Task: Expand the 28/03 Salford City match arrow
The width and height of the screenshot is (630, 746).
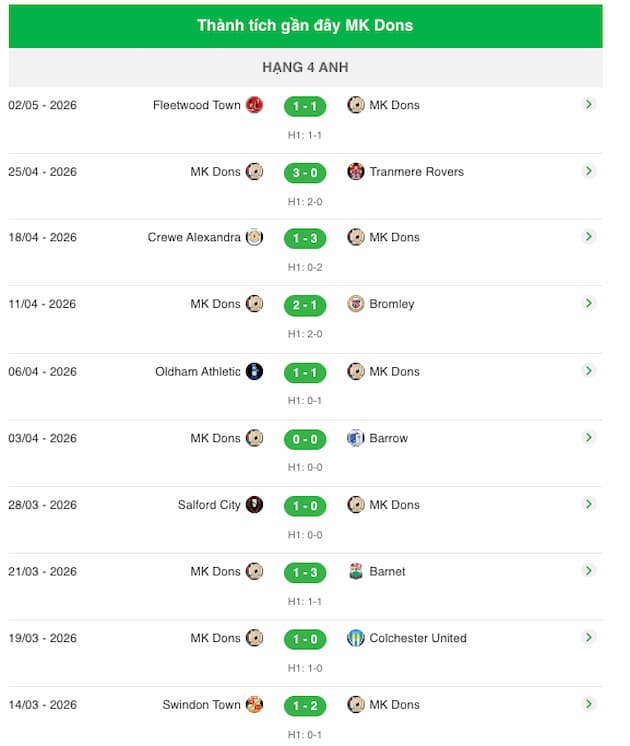Action: pyautogui.click(x=589, y=504)
